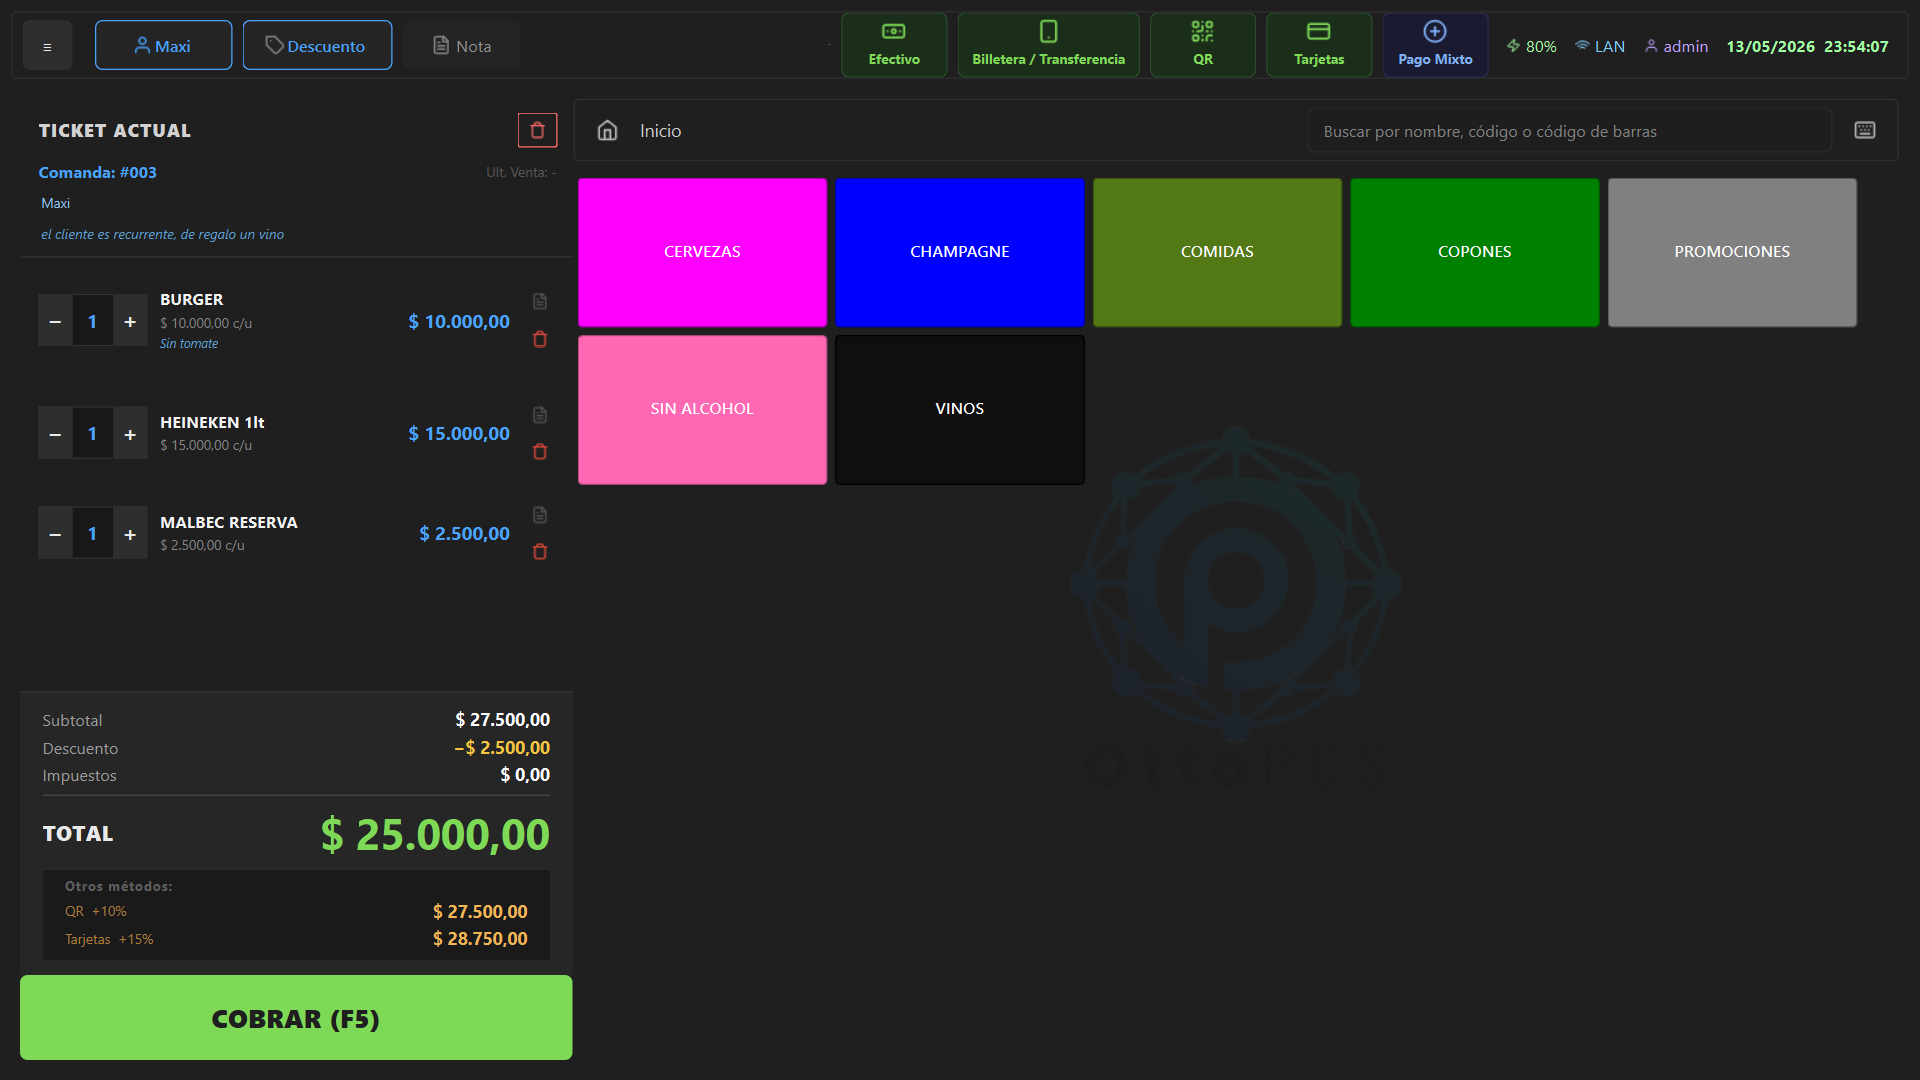The width and height of the screenshot is (1920, 1080).
Task: Click the Descuento amount −$ 2.500,00
Action: [x=502, y=747]
